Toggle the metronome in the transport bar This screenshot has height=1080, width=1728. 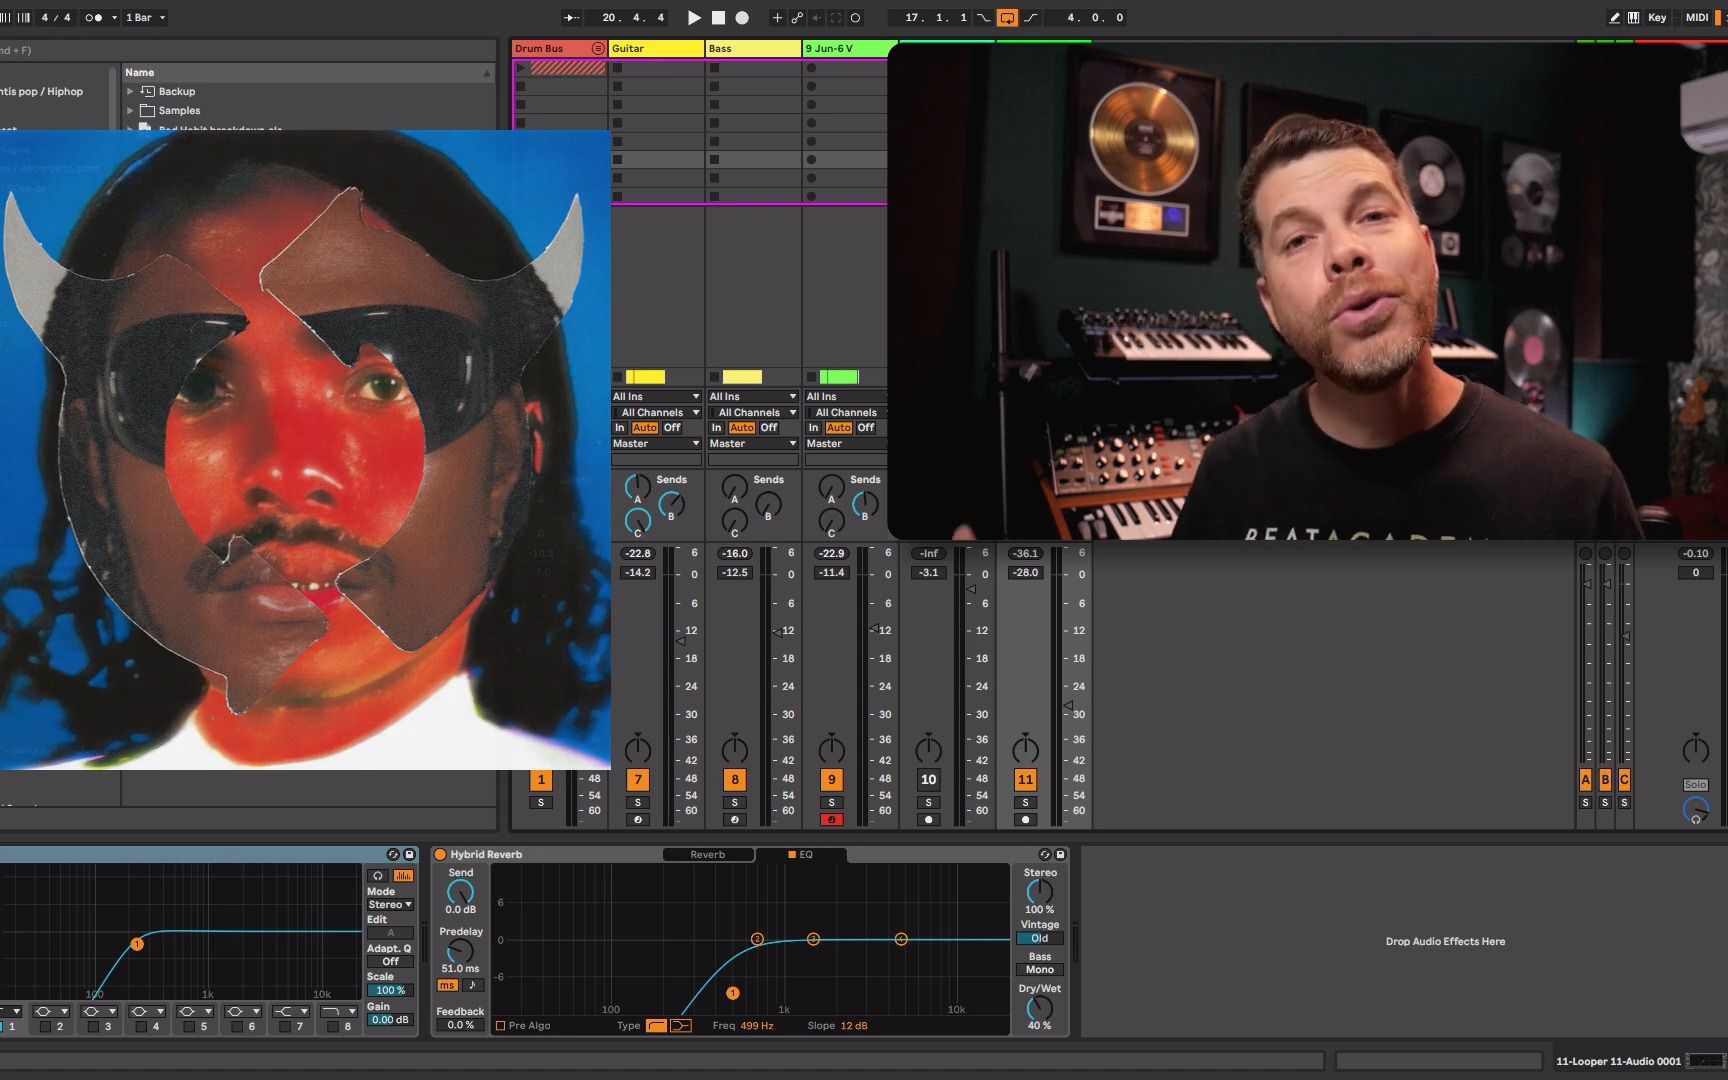93,17
